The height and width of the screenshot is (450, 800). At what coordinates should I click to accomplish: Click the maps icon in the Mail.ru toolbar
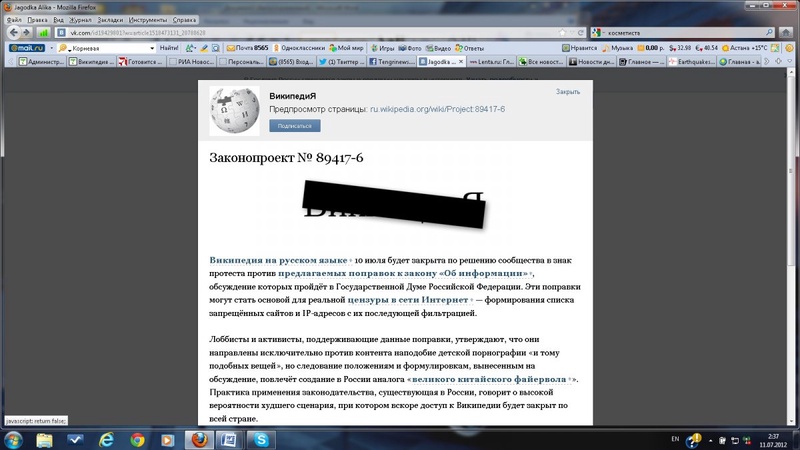click(775, 48)
